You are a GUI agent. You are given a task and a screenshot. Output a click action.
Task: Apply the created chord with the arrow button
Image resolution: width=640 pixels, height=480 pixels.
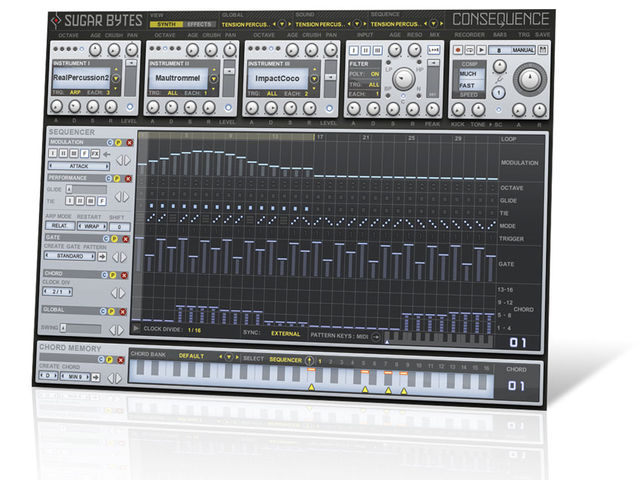[96, 377]
